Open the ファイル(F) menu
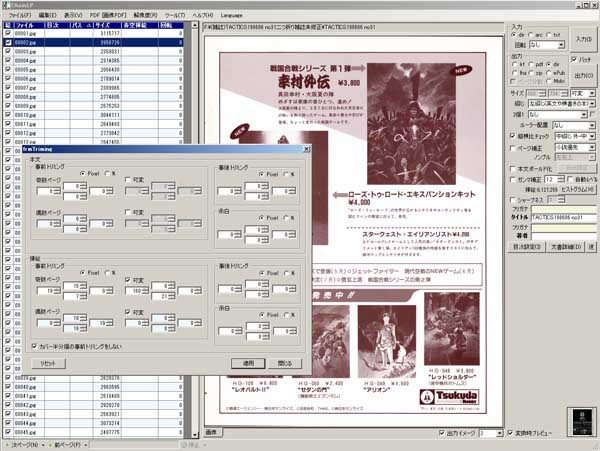 pyautogui.click(x=20, y=15)
